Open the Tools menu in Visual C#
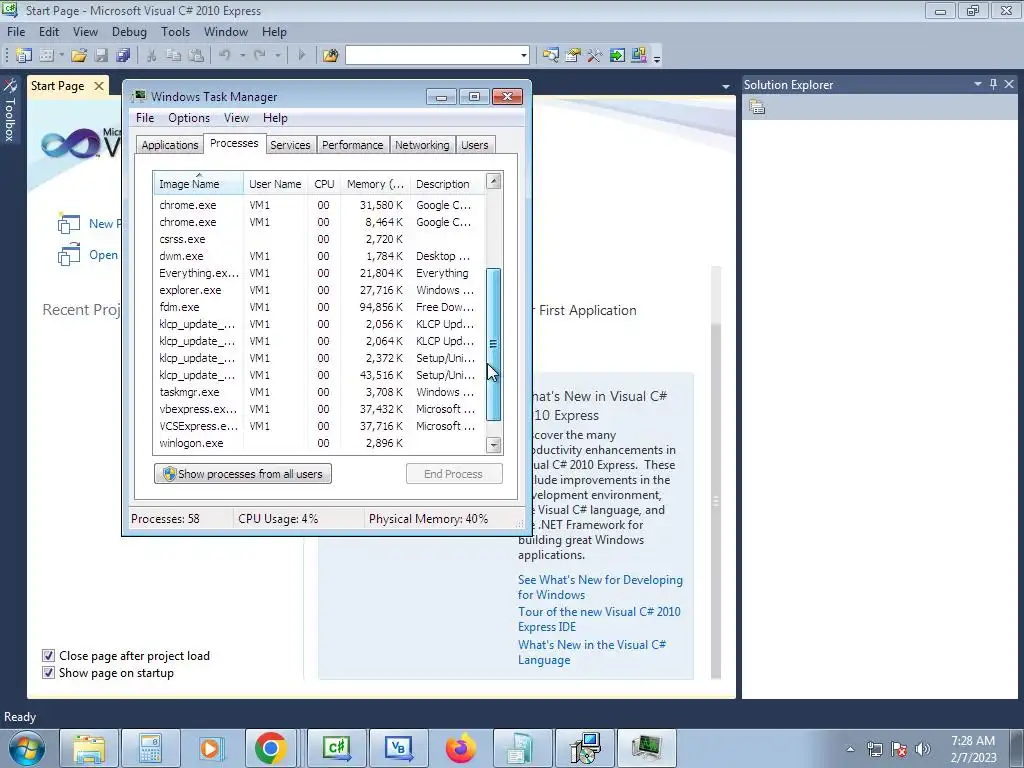The width and height of the screenshot is (1024, 768). pyautogui.click(x=176, y=31)
